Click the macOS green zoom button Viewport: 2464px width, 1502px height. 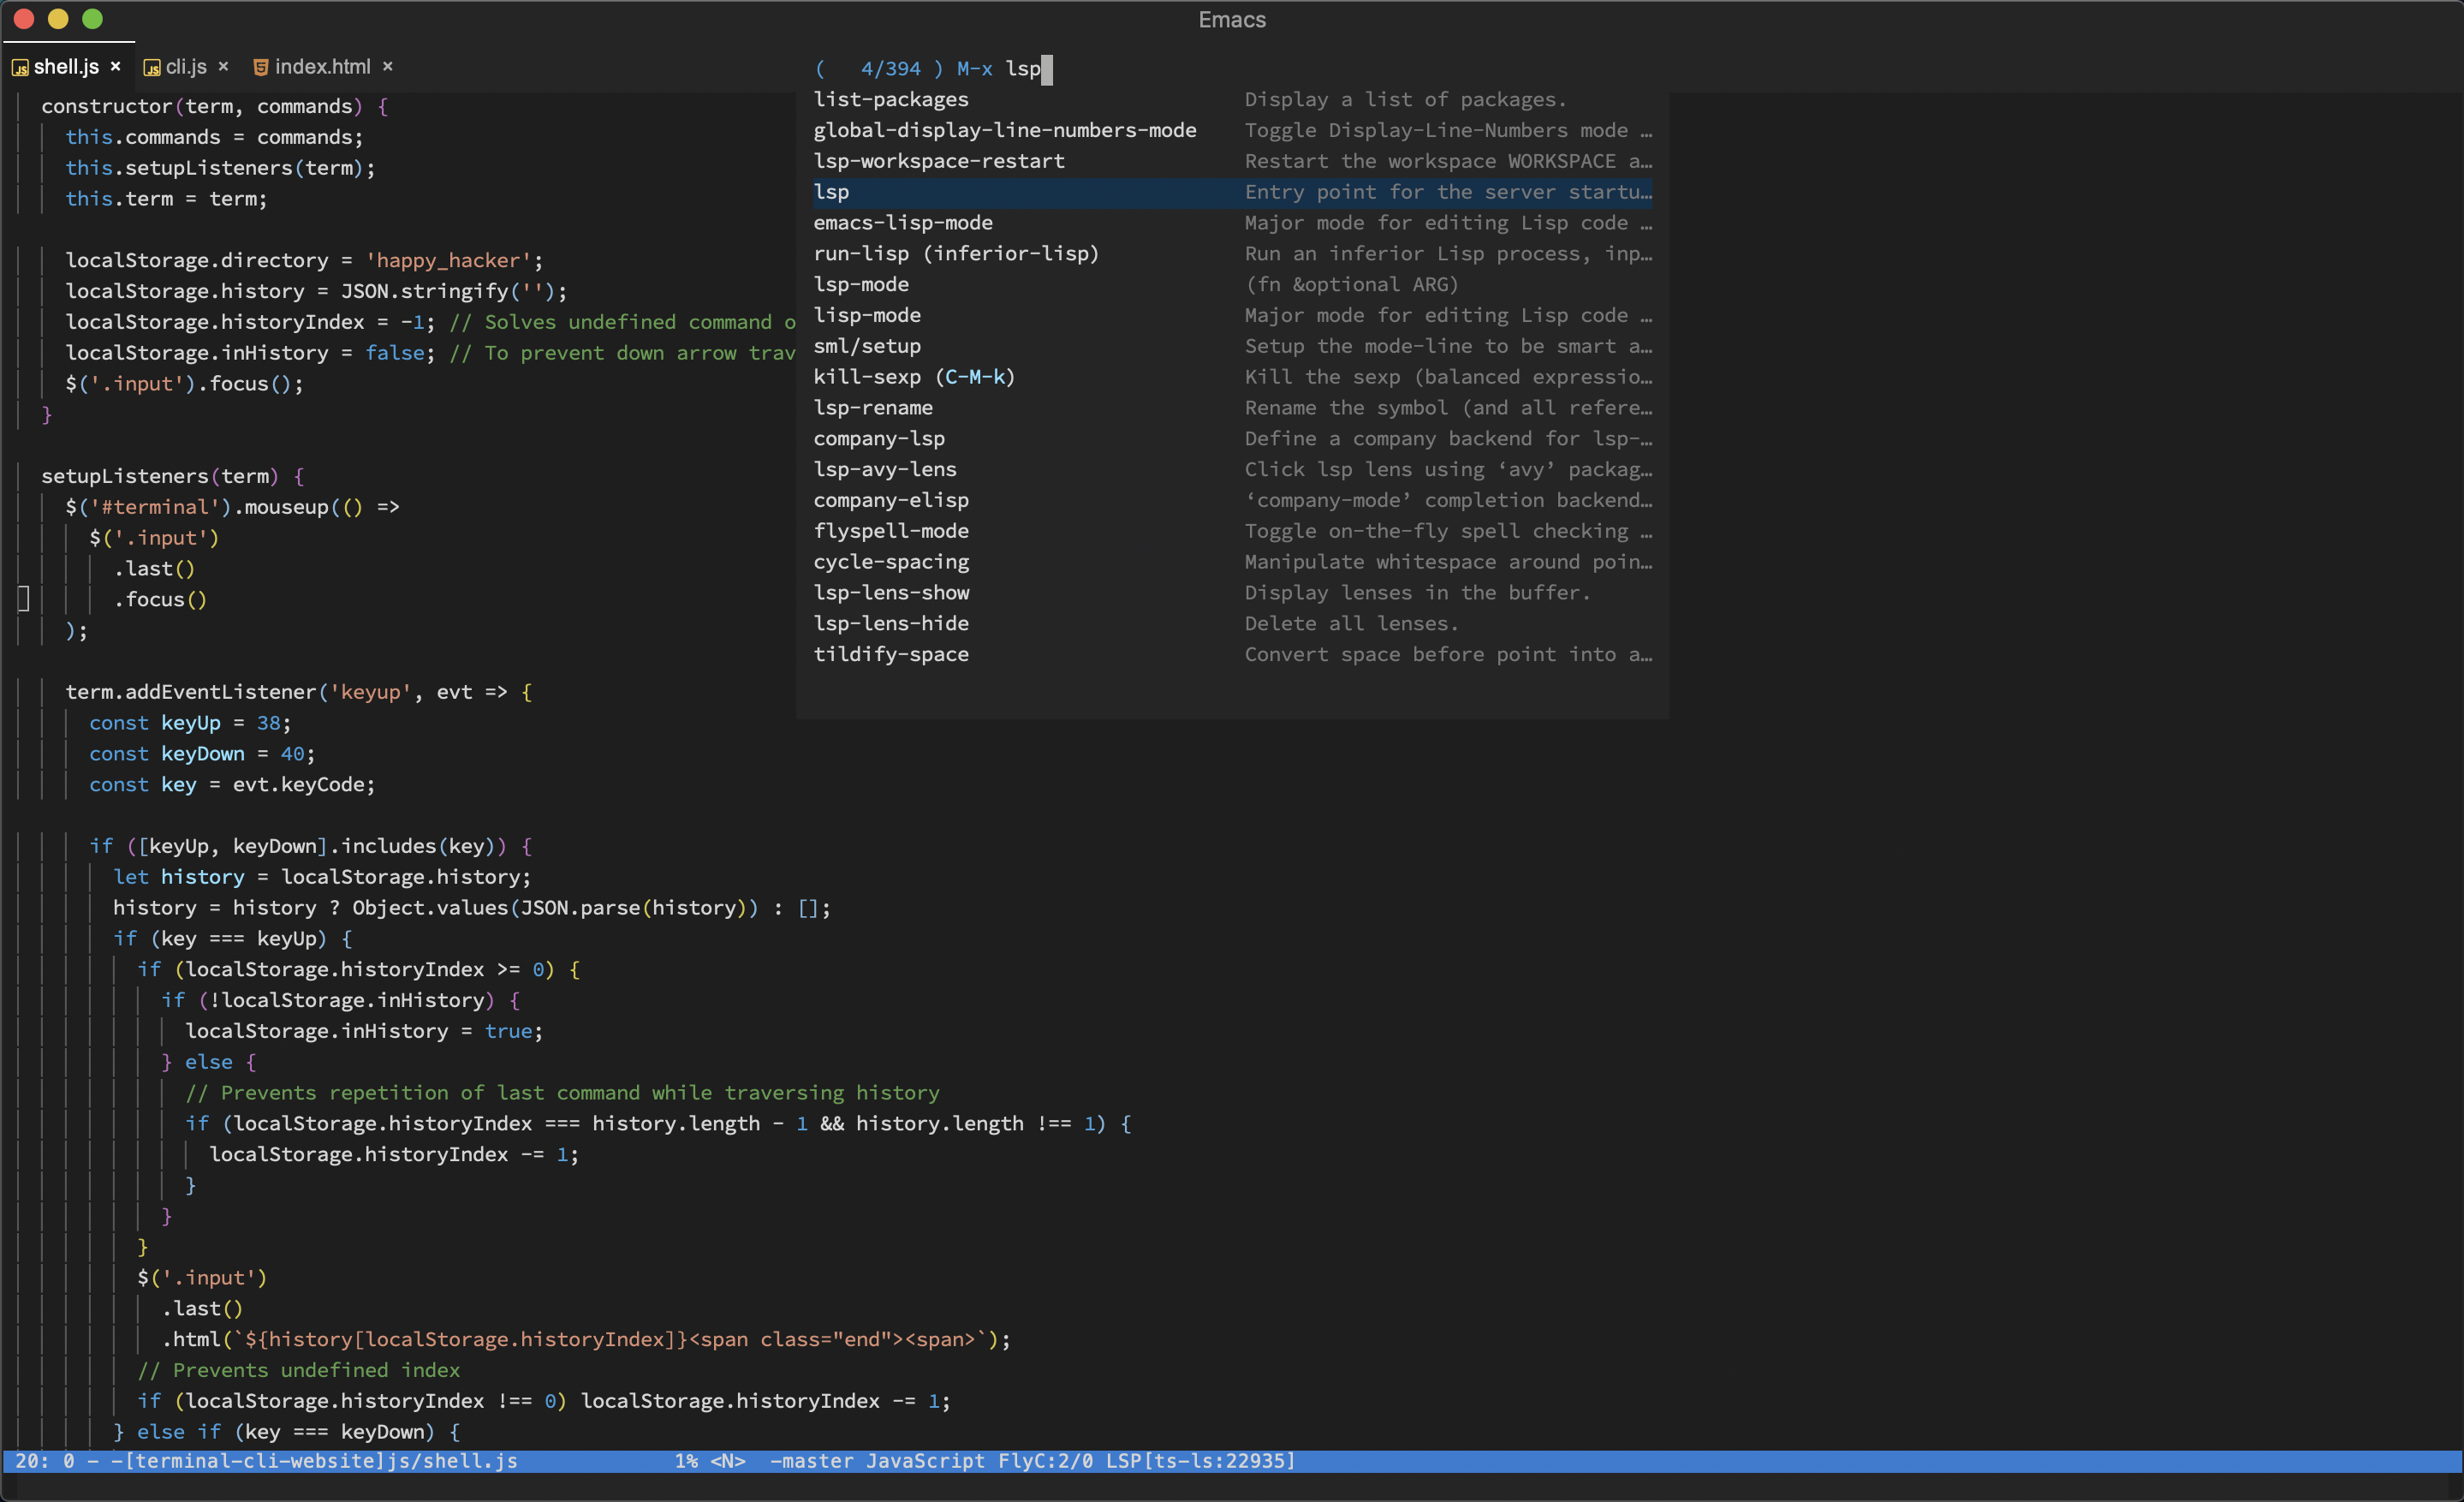coord(92,19)
